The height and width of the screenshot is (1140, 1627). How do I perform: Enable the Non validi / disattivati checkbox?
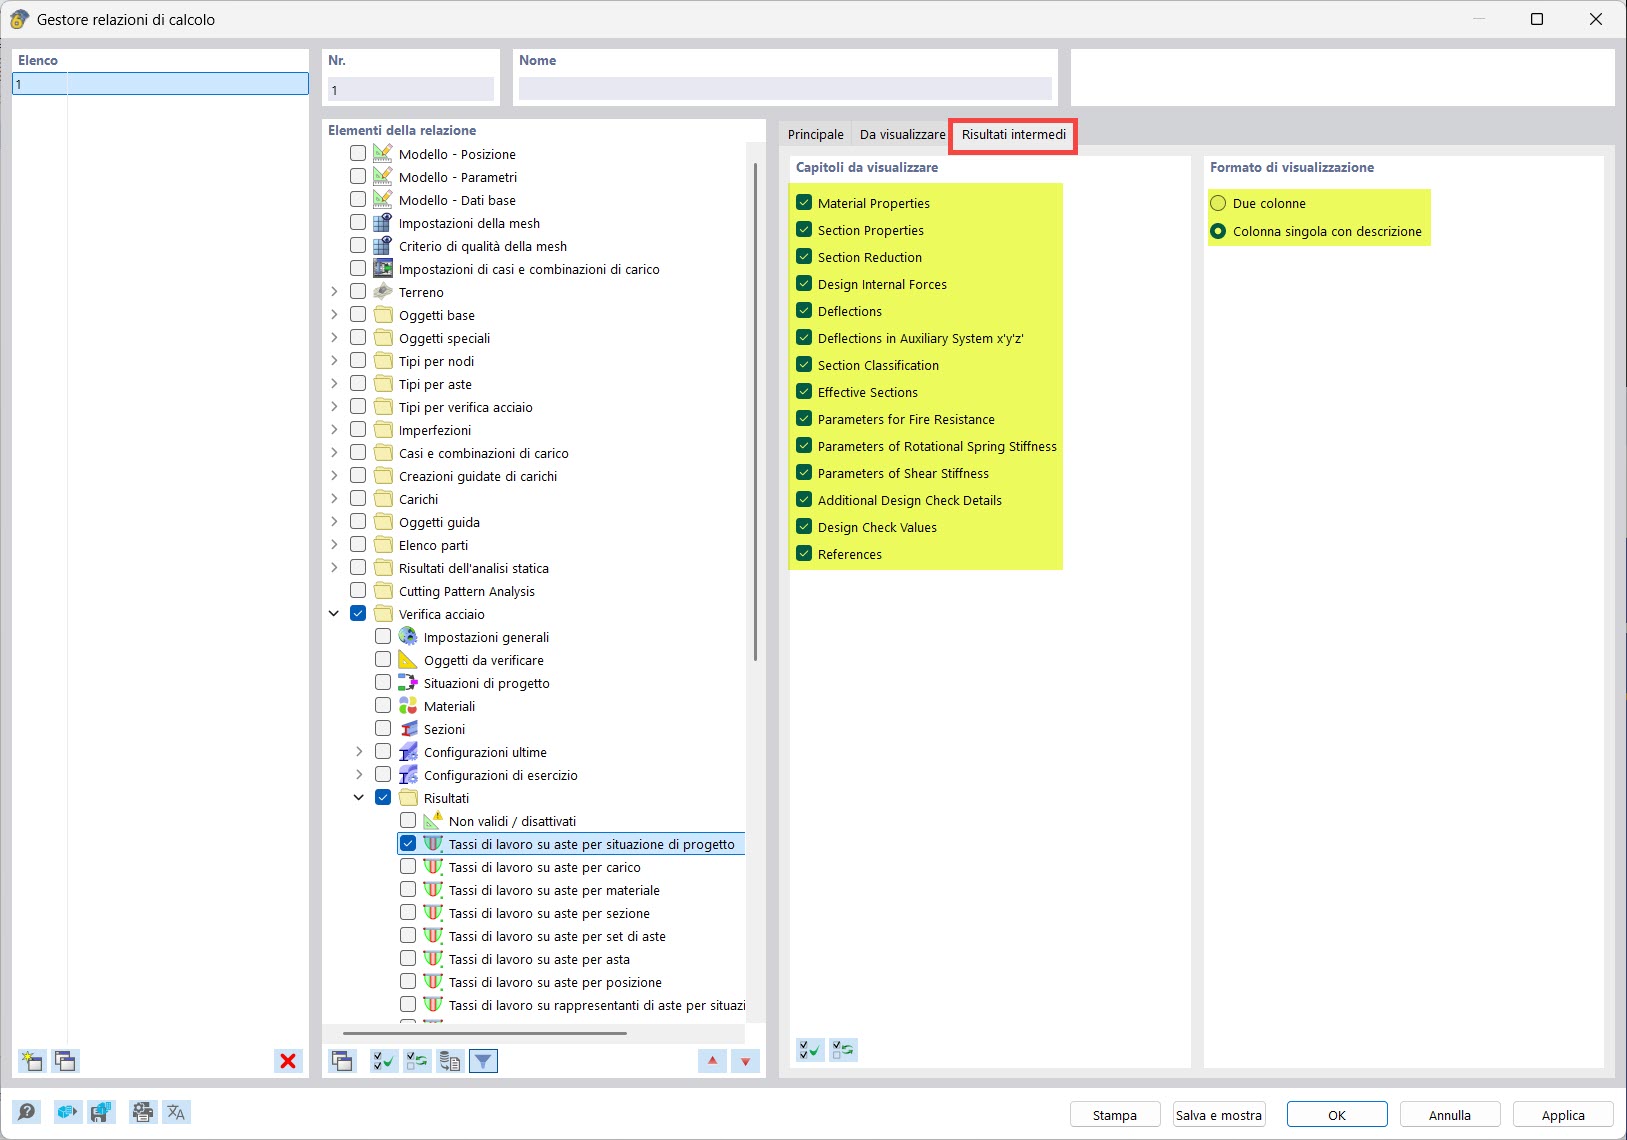[408, 820]
